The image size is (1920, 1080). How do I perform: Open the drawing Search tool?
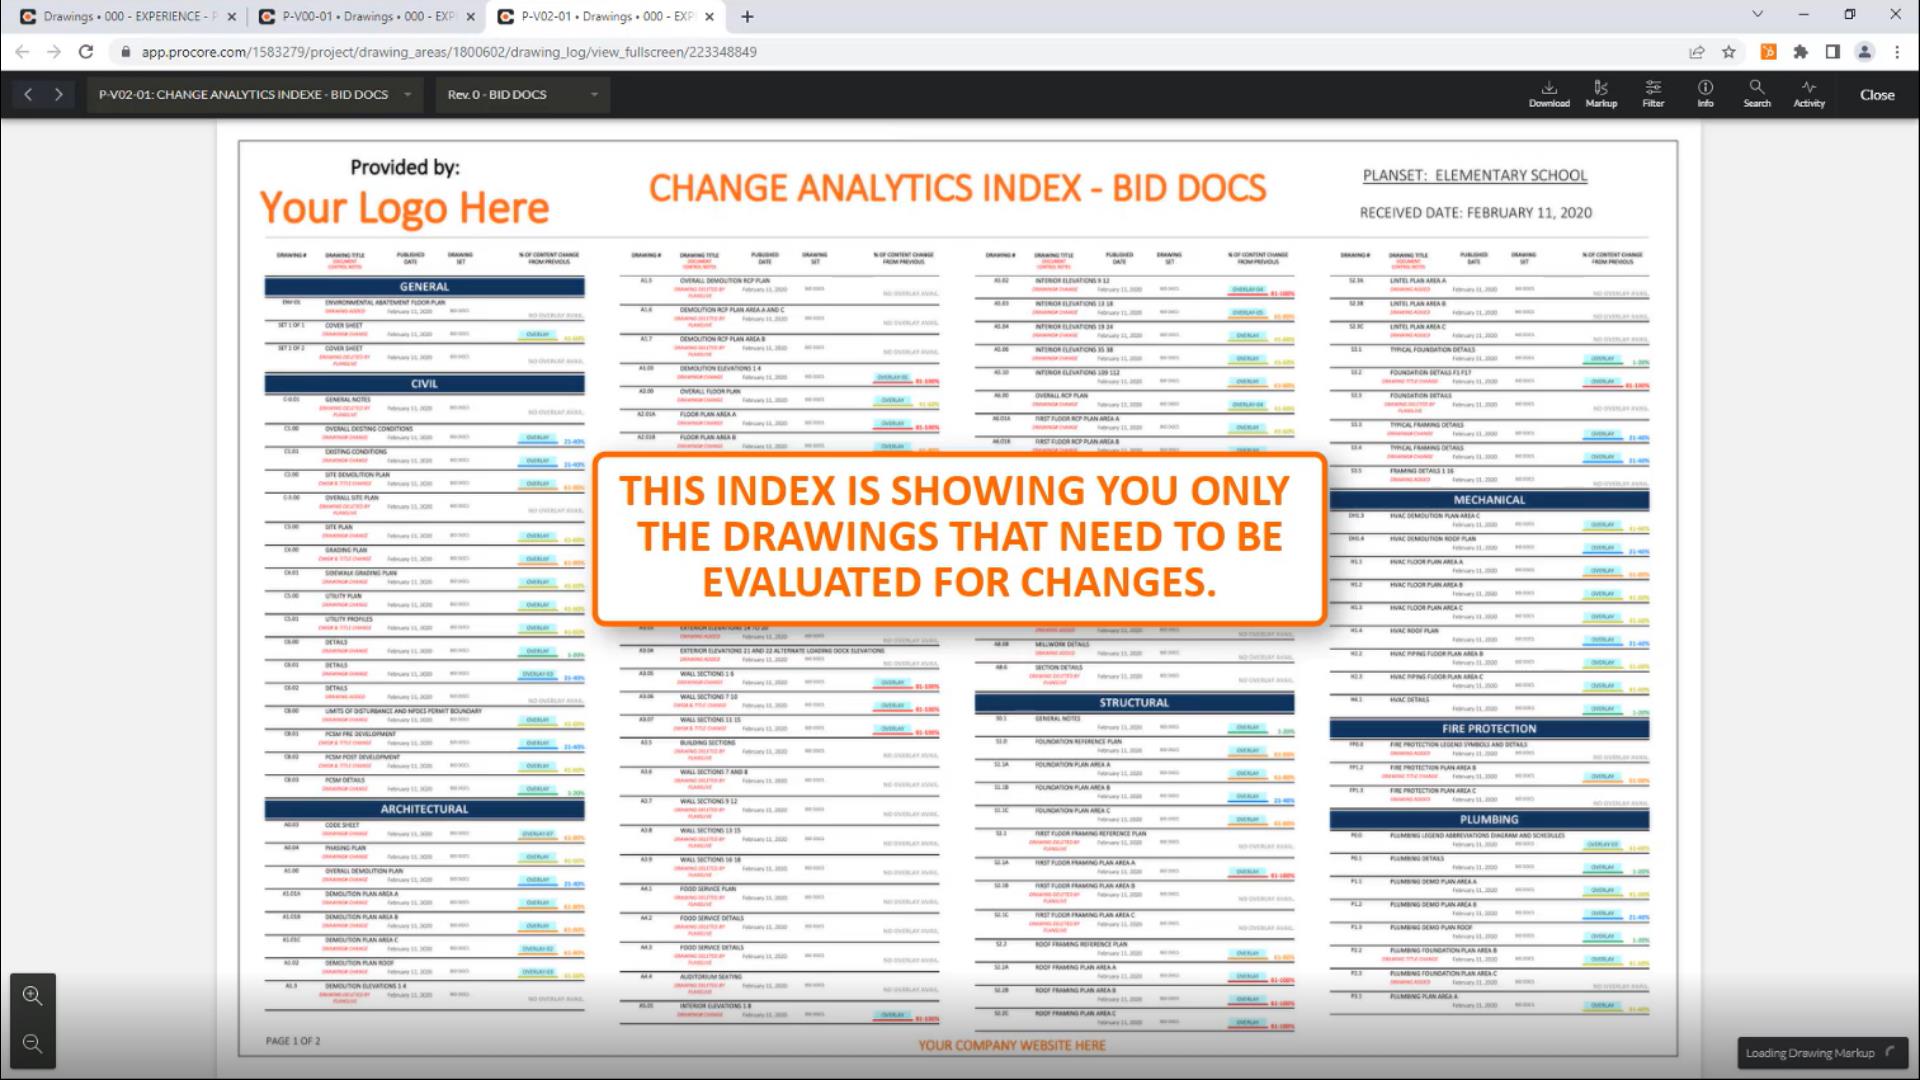pos(1757,93)
